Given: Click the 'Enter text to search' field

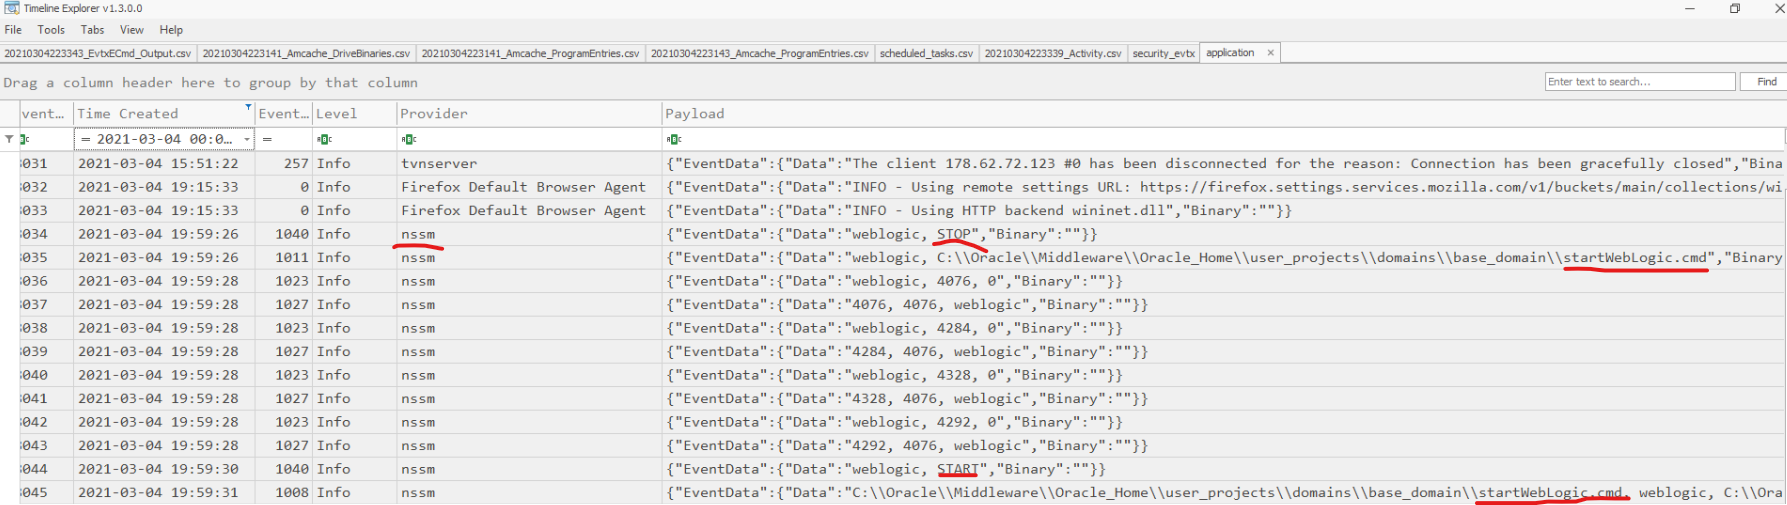Looking at the screenshot, I should click(x=1639, y=82).
